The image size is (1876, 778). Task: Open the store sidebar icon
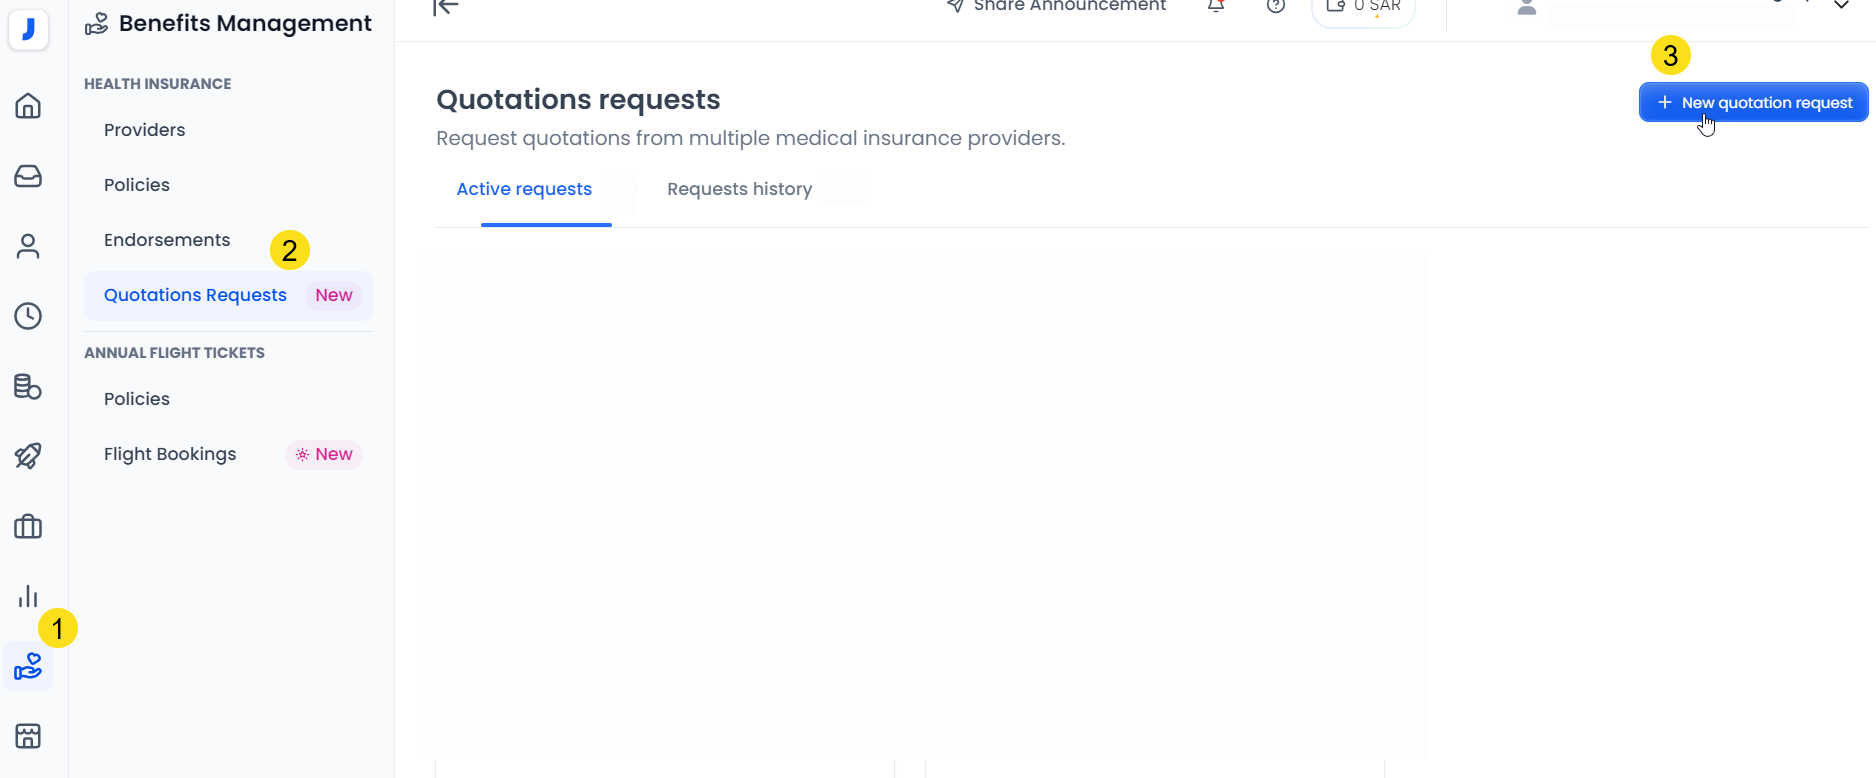tap(28, 736)
